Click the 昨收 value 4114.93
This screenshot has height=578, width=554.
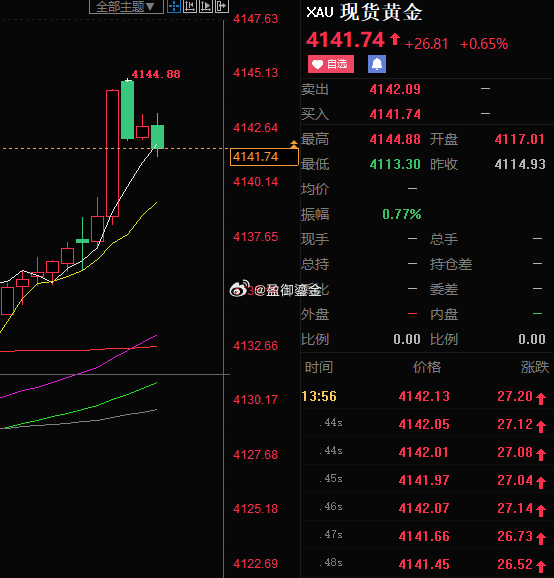[x=520, y=164]
